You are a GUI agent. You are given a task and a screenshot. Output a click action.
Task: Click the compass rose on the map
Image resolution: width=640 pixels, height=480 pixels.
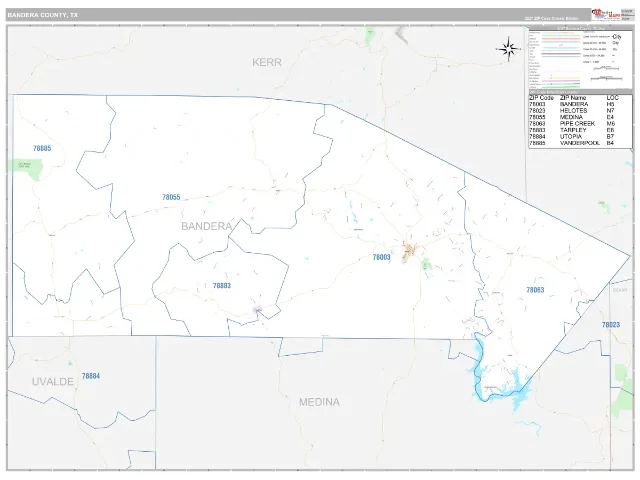click(x=508, y=49)
